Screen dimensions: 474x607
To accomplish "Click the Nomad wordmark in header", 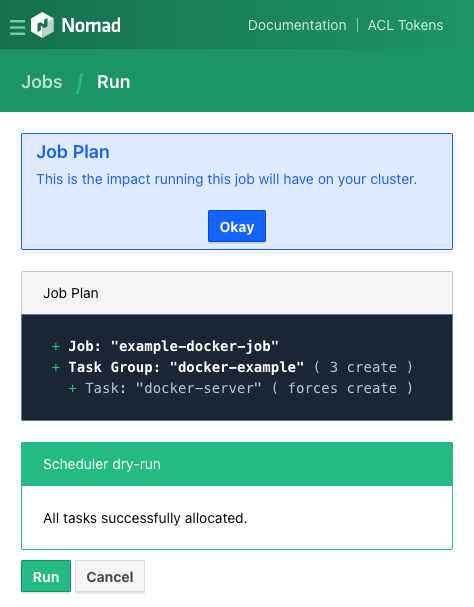I will (91, 26).
